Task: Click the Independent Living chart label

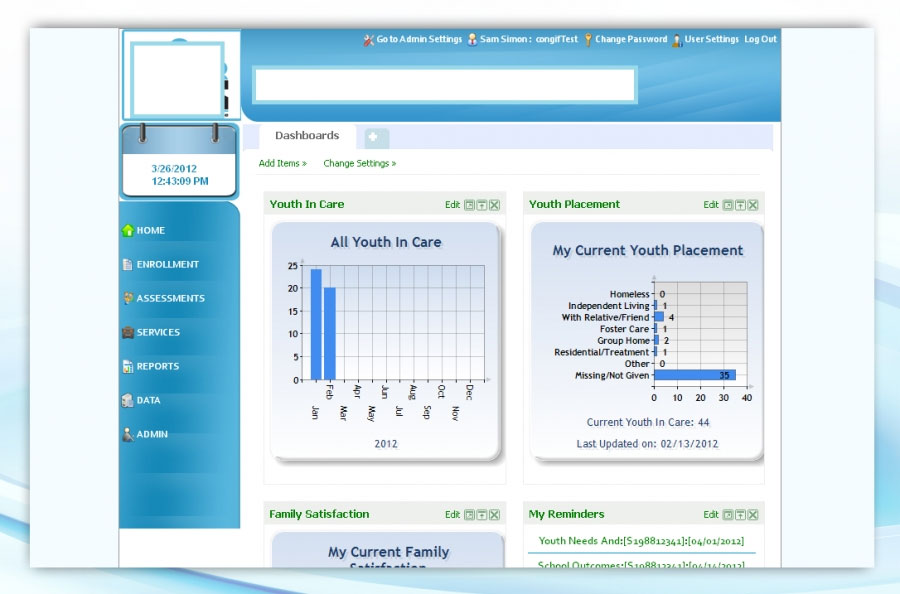Action: tap(608, 306)
